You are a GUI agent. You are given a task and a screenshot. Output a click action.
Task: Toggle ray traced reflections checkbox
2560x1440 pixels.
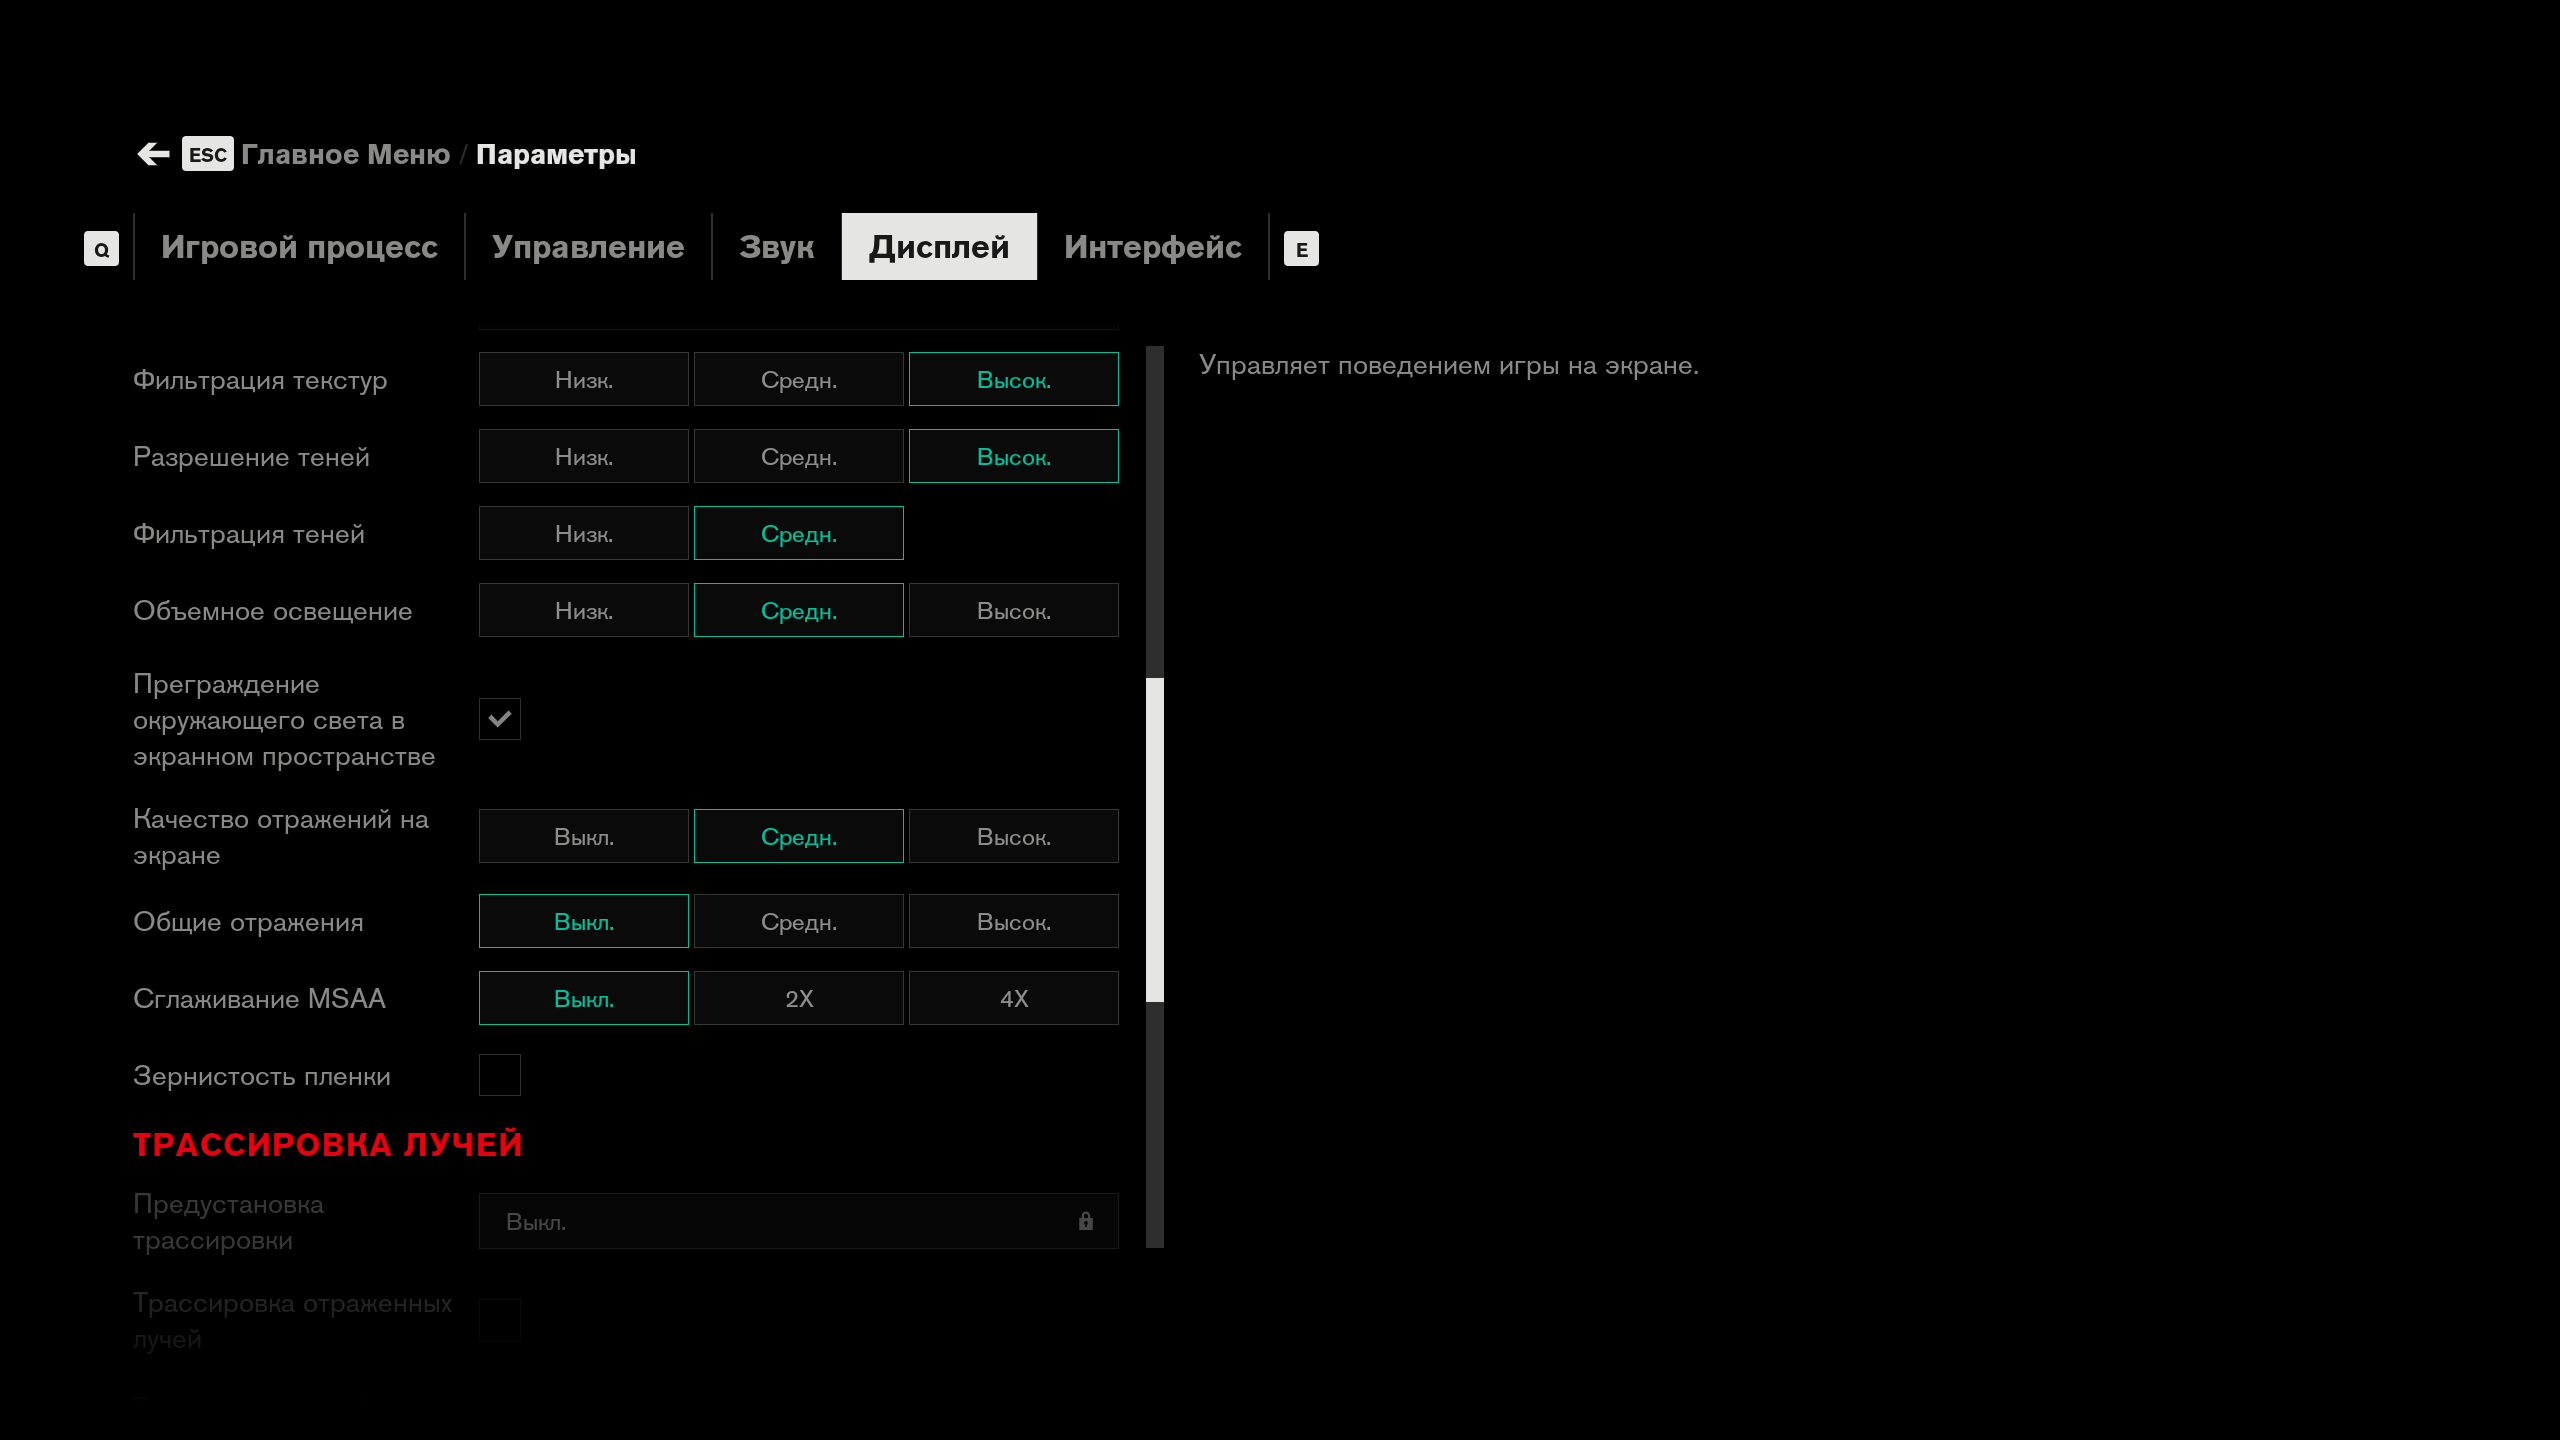[499, 1320]
